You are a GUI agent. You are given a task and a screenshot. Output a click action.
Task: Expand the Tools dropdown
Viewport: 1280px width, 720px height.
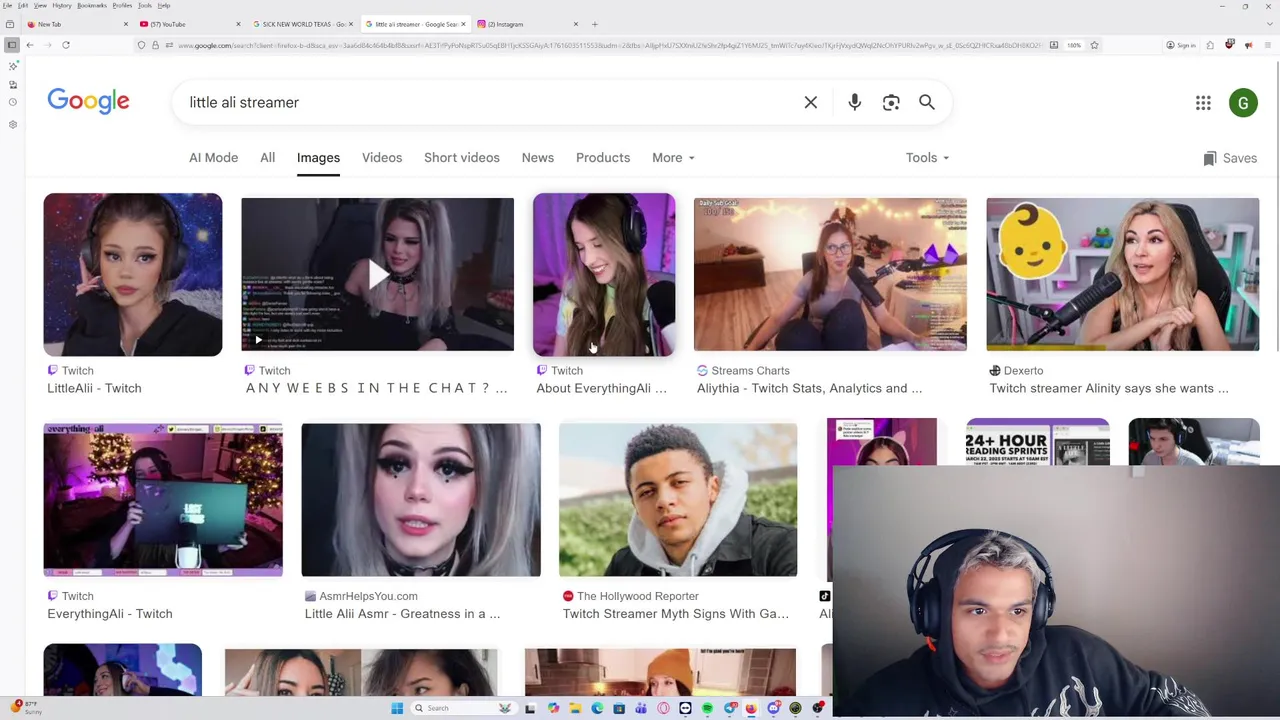pos(927,158)
